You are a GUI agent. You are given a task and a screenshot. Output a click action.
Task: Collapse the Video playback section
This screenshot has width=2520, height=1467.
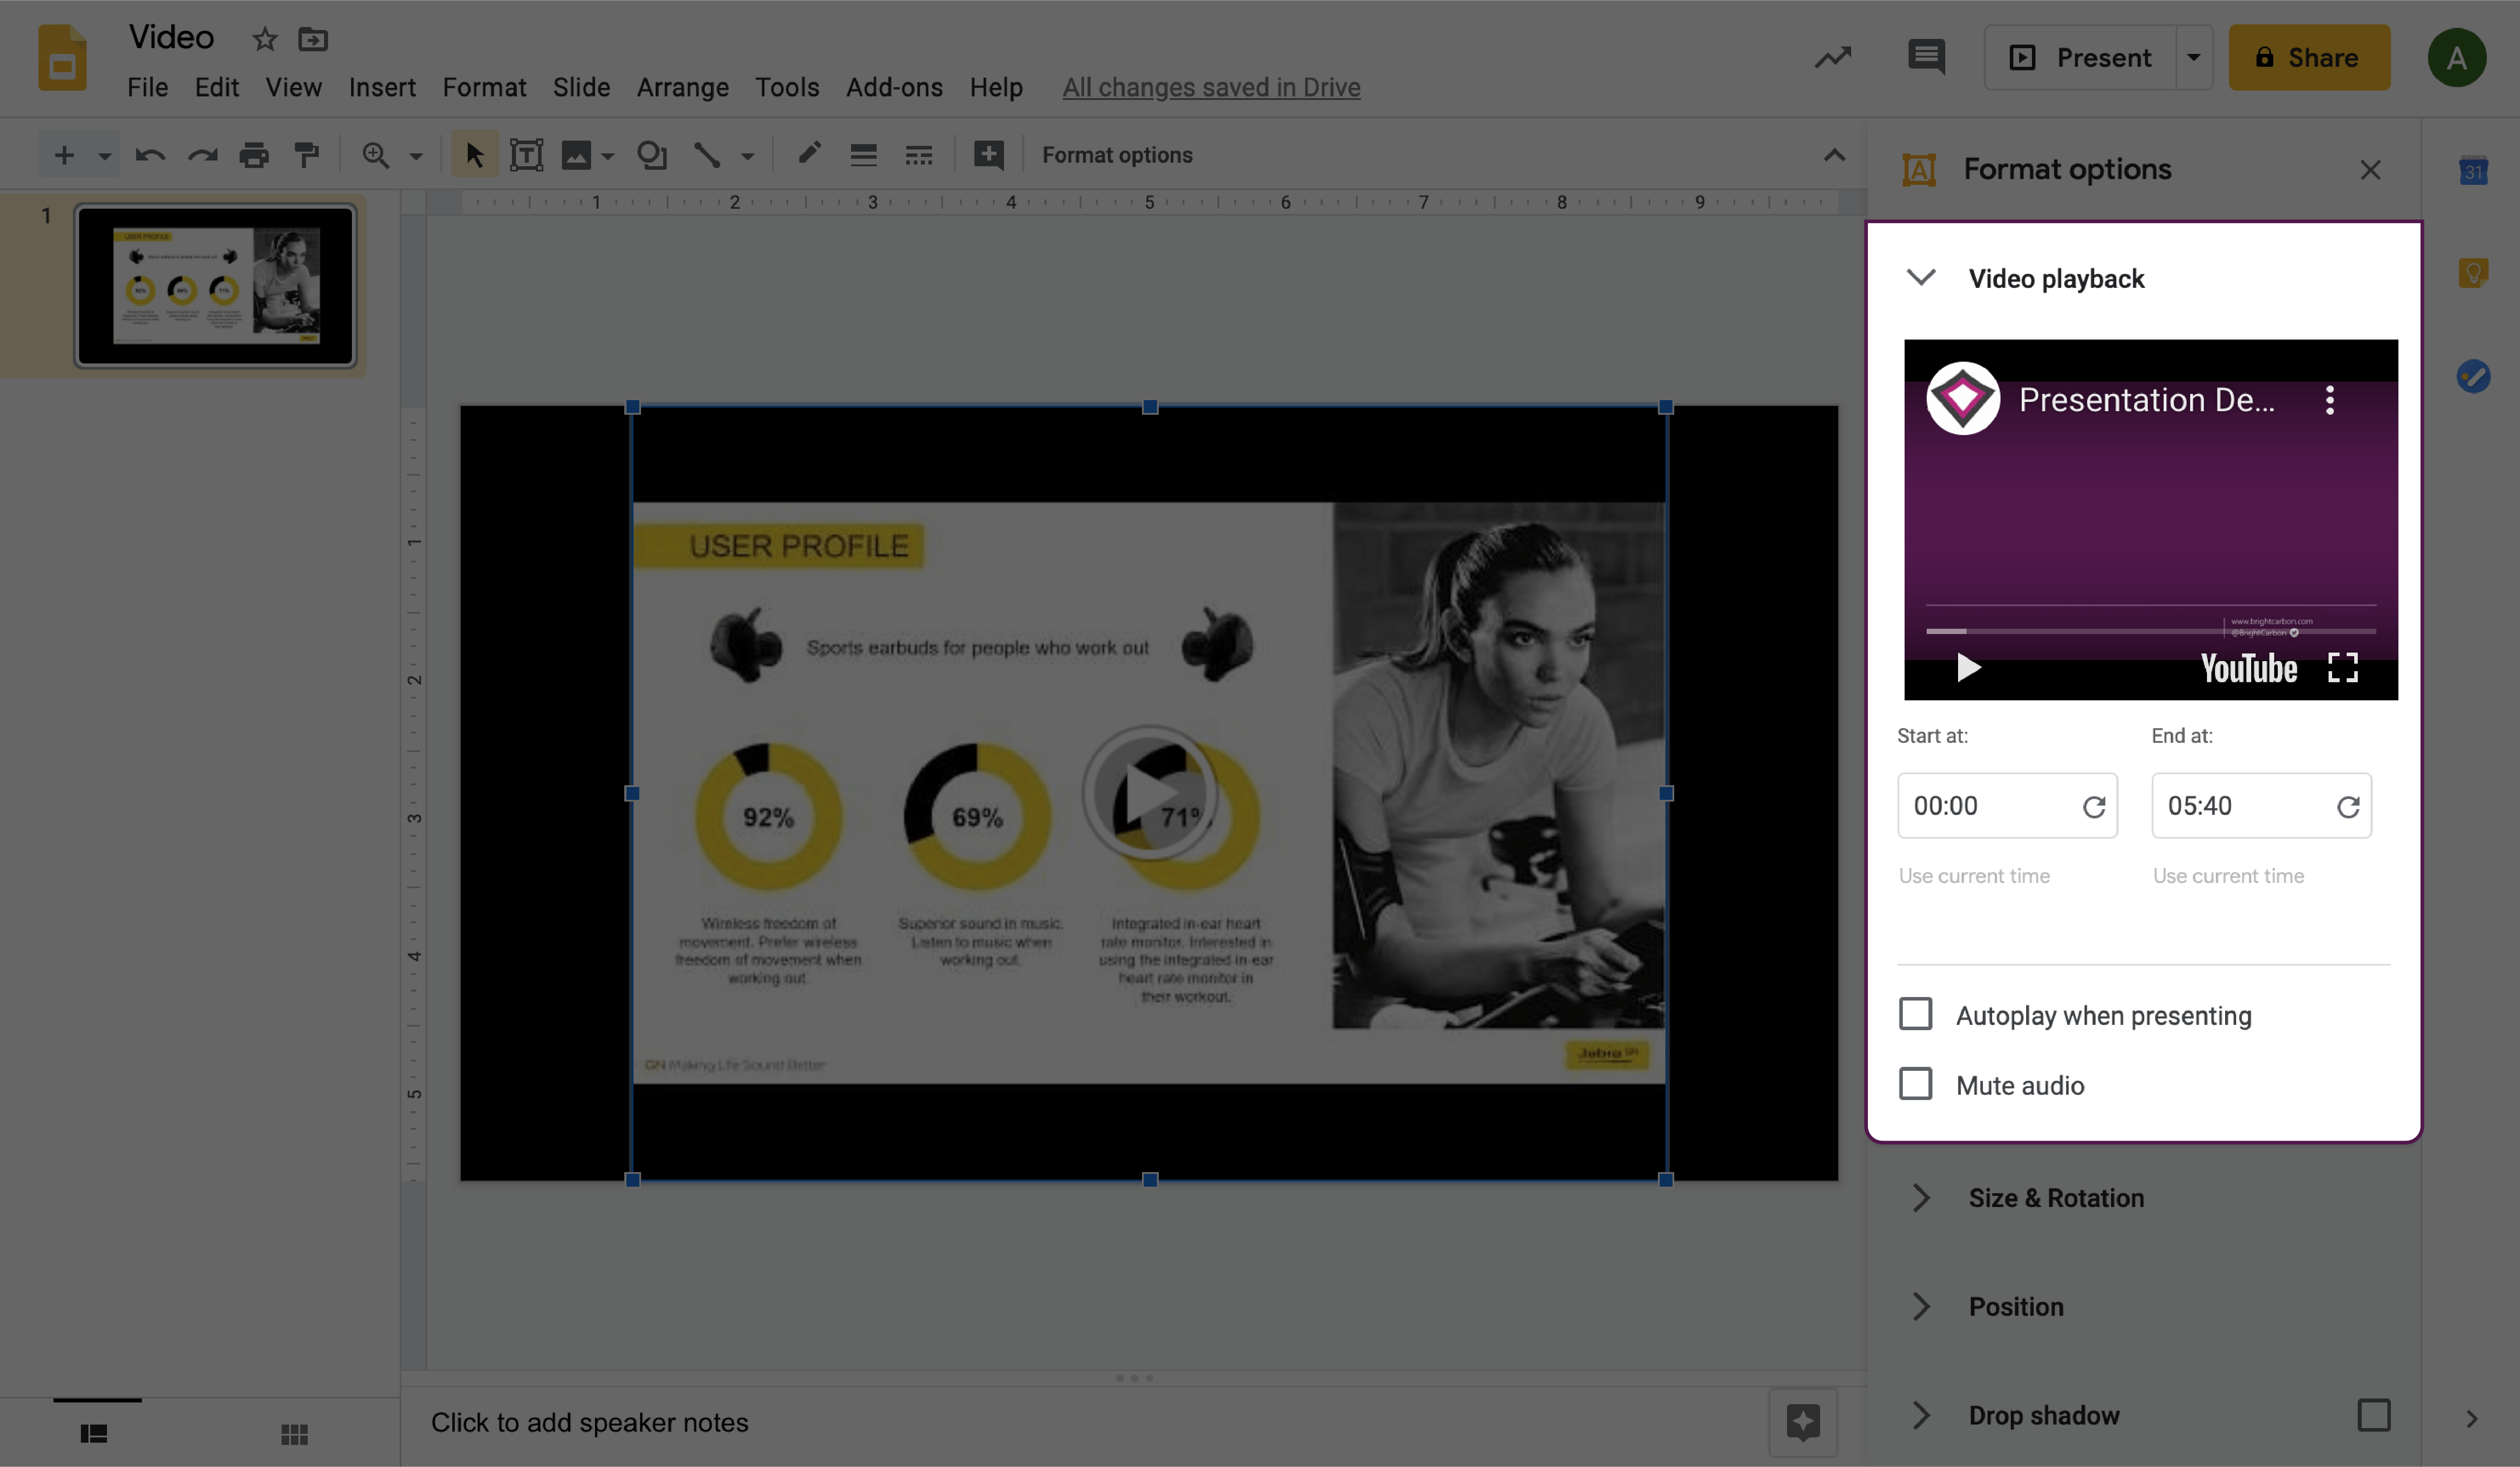click(1921, 278)
